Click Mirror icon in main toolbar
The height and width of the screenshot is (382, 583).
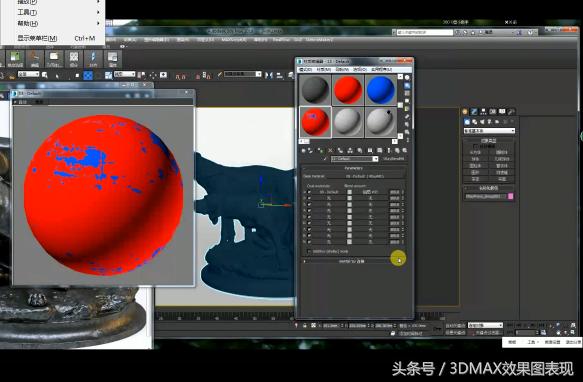point(268,75)
